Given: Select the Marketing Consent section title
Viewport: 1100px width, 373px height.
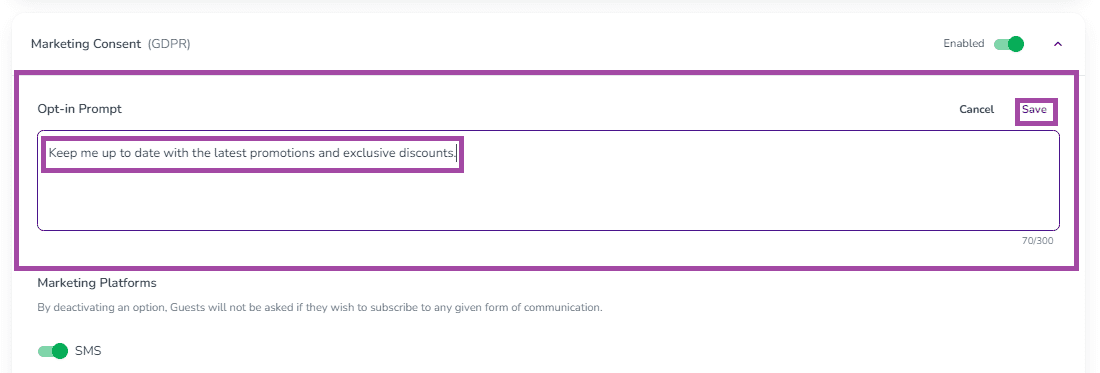Looking at the screenshot, I should (87, 44).
